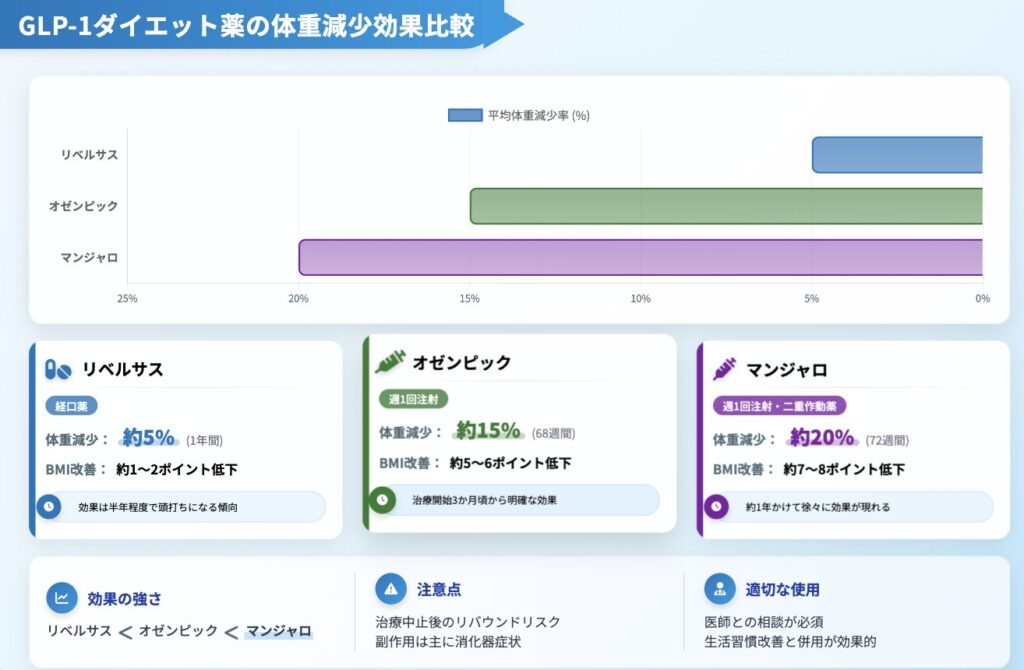Click the 約20% weight loss value
1024x670 pixels.
click(822, 437)
